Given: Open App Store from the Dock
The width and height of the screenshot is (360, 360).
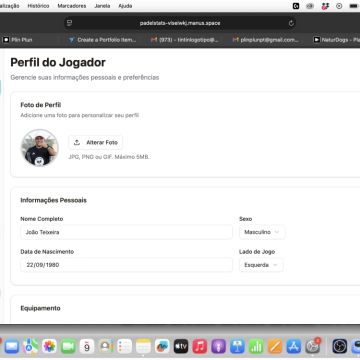Looking at the screenshot, I should 294,347.
